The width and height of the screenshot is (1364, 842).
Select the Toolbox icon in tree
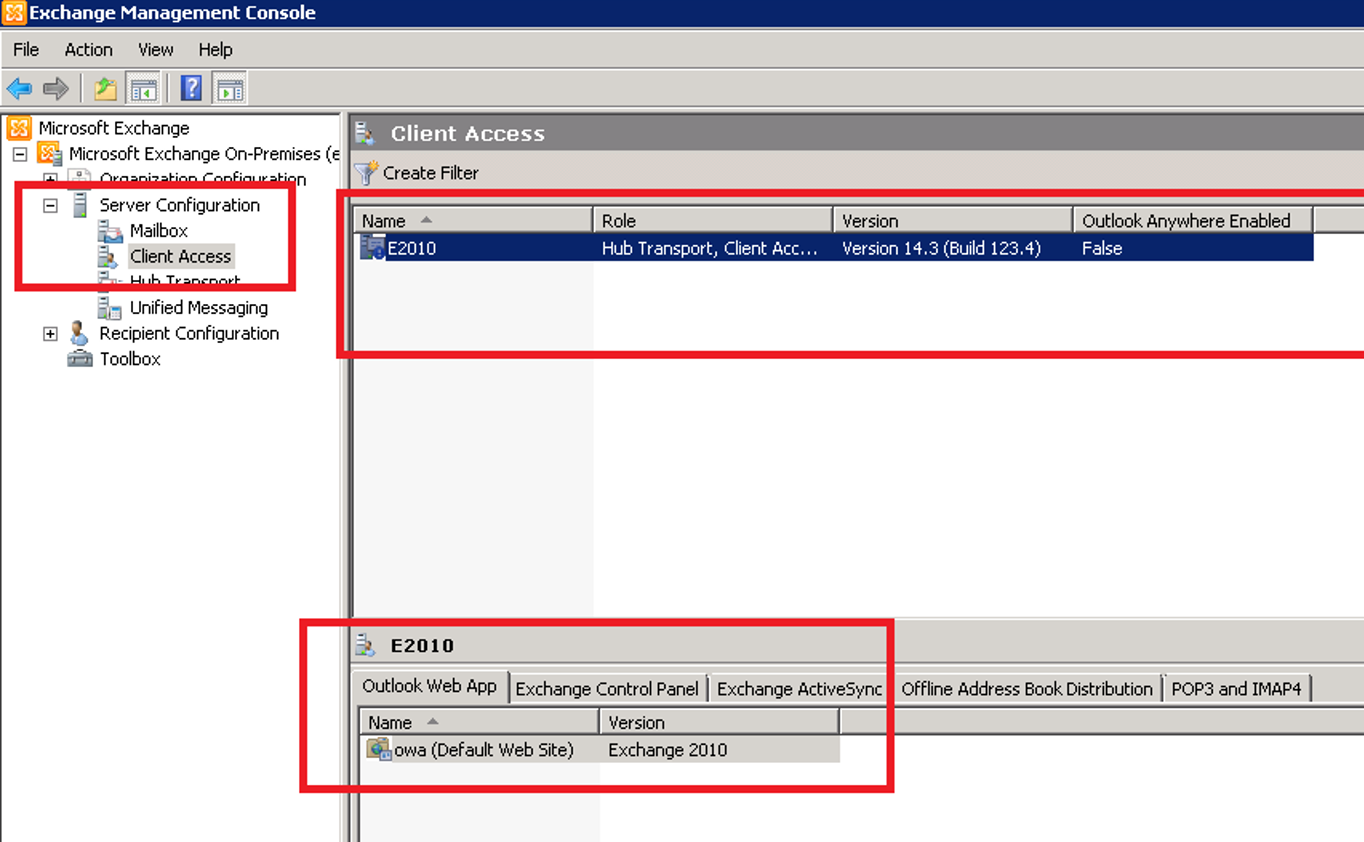point(80,359)
